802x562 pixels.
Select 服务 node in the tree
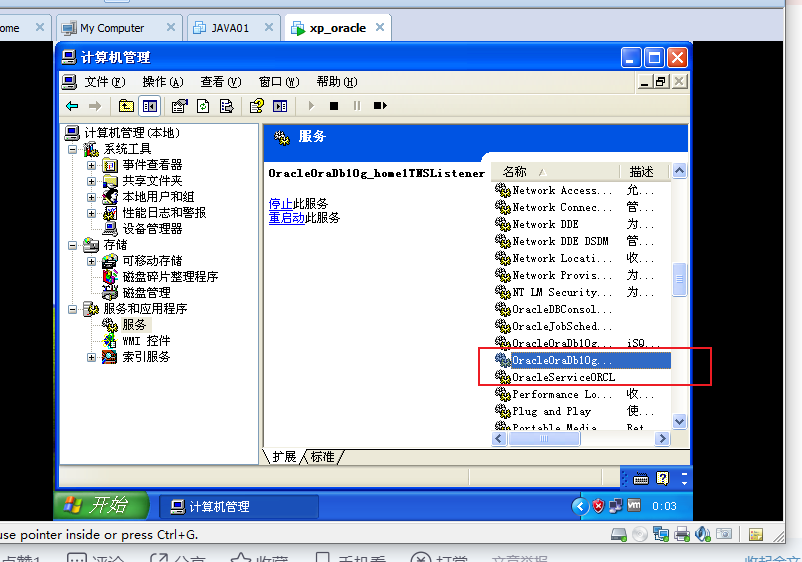(135, 325)
